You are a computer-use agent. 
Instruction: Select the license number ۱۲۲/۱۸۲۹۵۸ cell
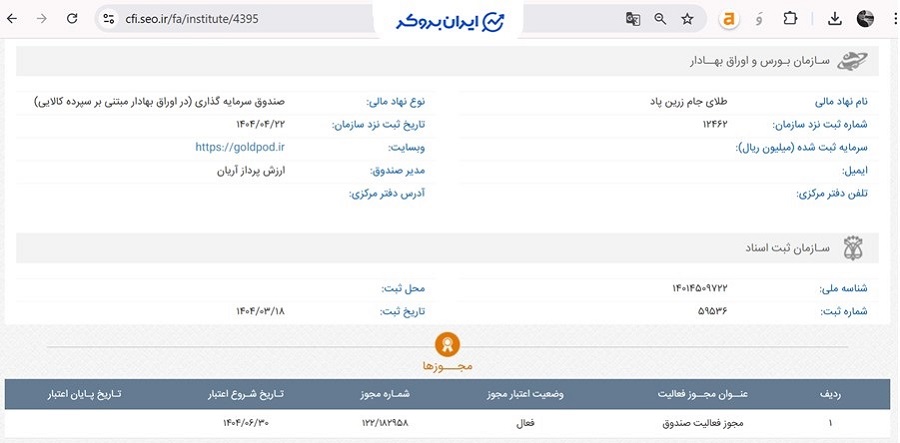coord(385,423)
